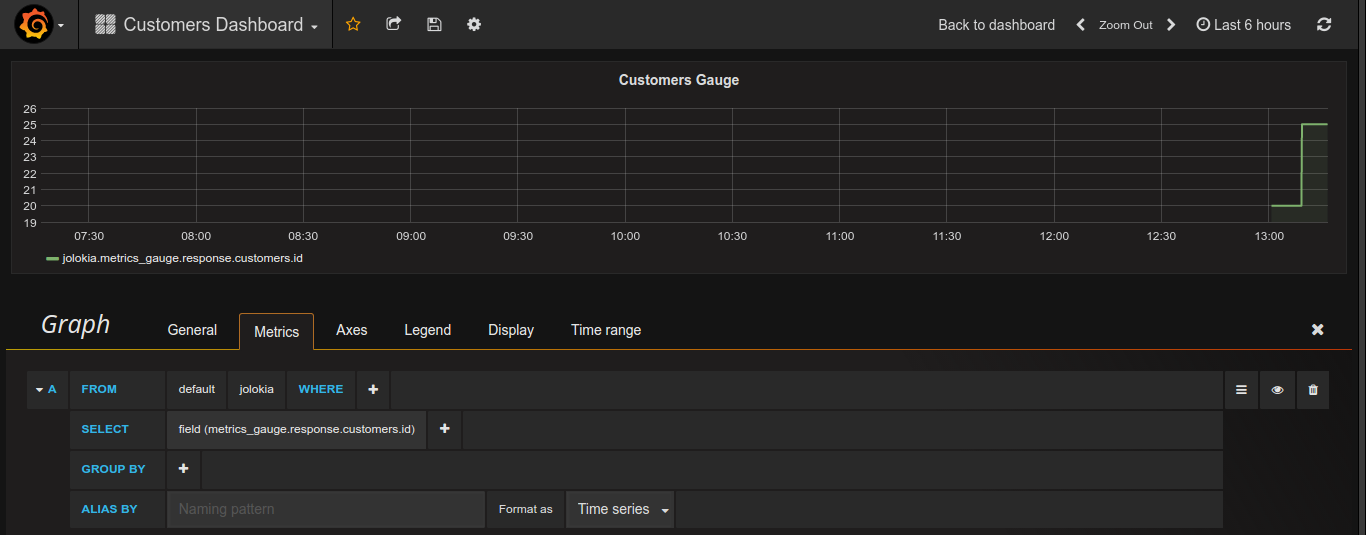Image resolution: width=1366 pixels, height=535 pixels.
Task: Switch to the Display tab
Action: pyautogui.click(x=511, y=330)
